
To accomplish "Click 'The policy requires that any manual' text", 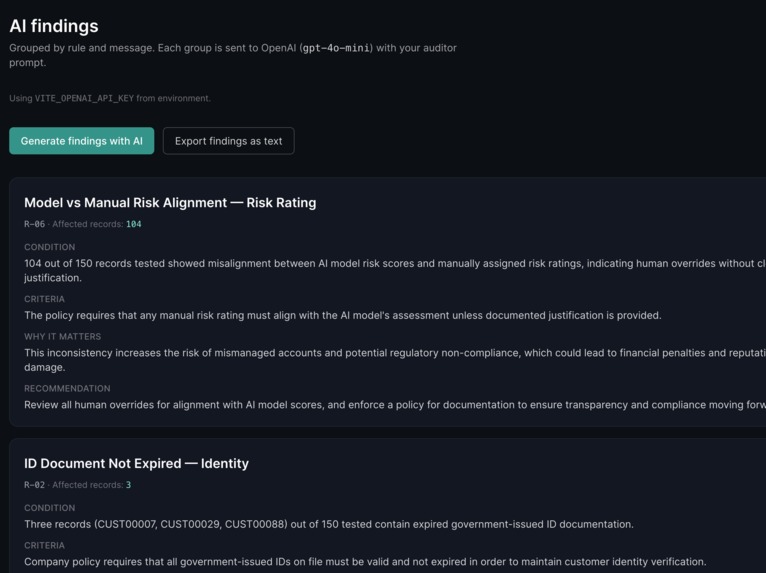I will tap(342, 315).
